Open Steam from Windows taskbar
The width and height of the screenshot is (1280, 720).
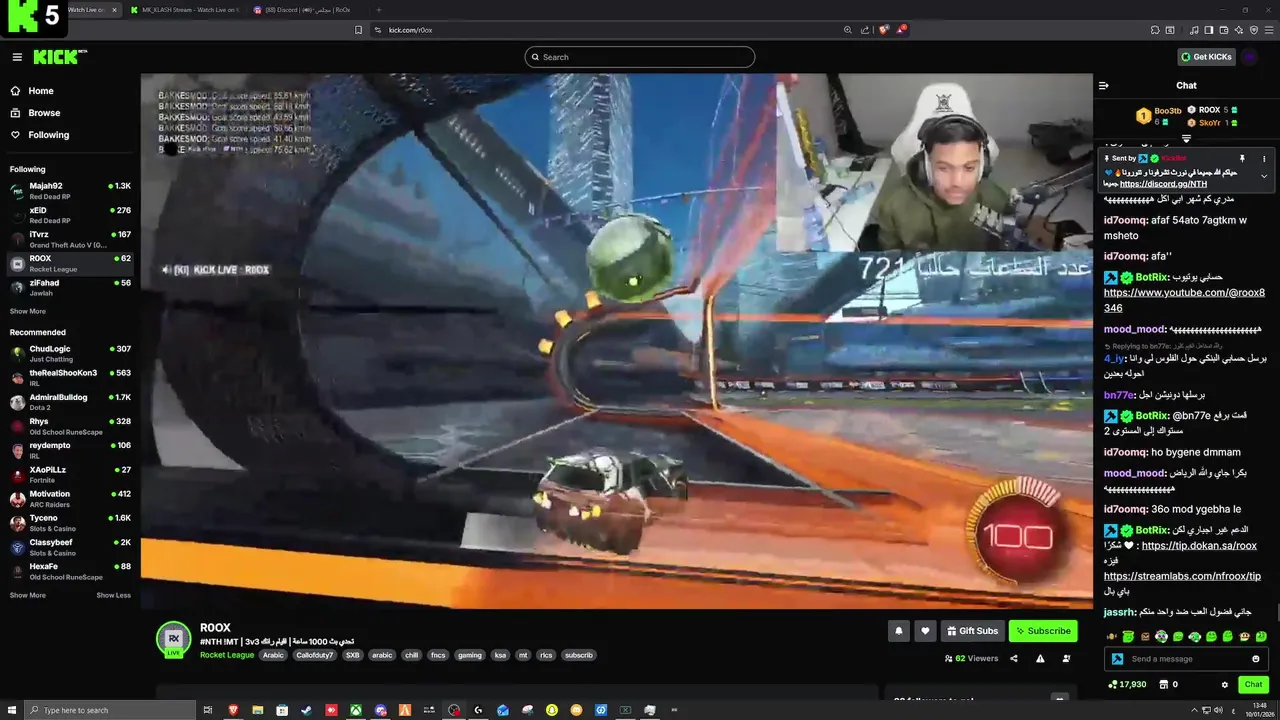[x=306, y=710]
